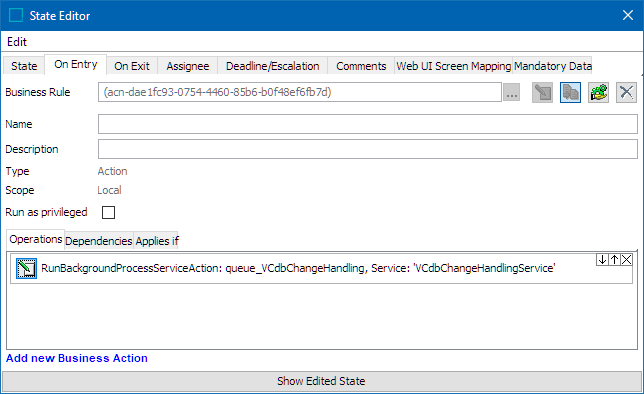Screen dimensions: 644x394
Task: Click the RunBackgroundProcessServiceAction edit icon
Action: [26, 268]
